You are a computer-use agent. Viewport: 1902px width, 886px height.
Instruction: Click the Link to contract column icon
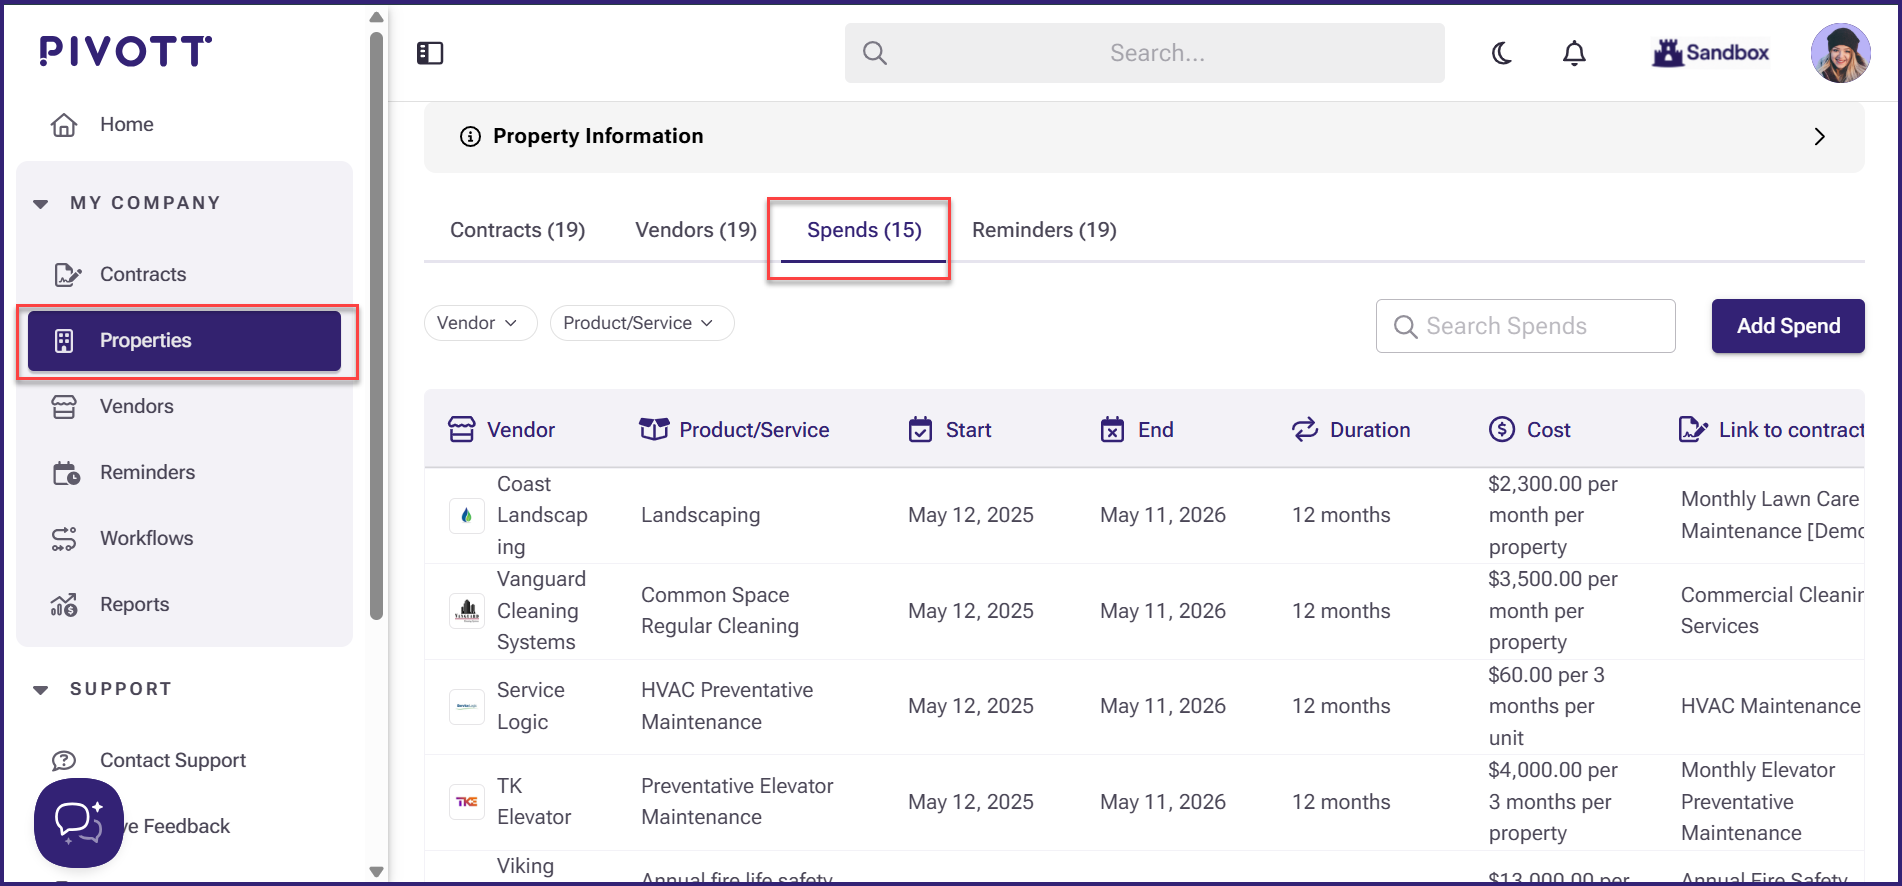[1693, 430]
